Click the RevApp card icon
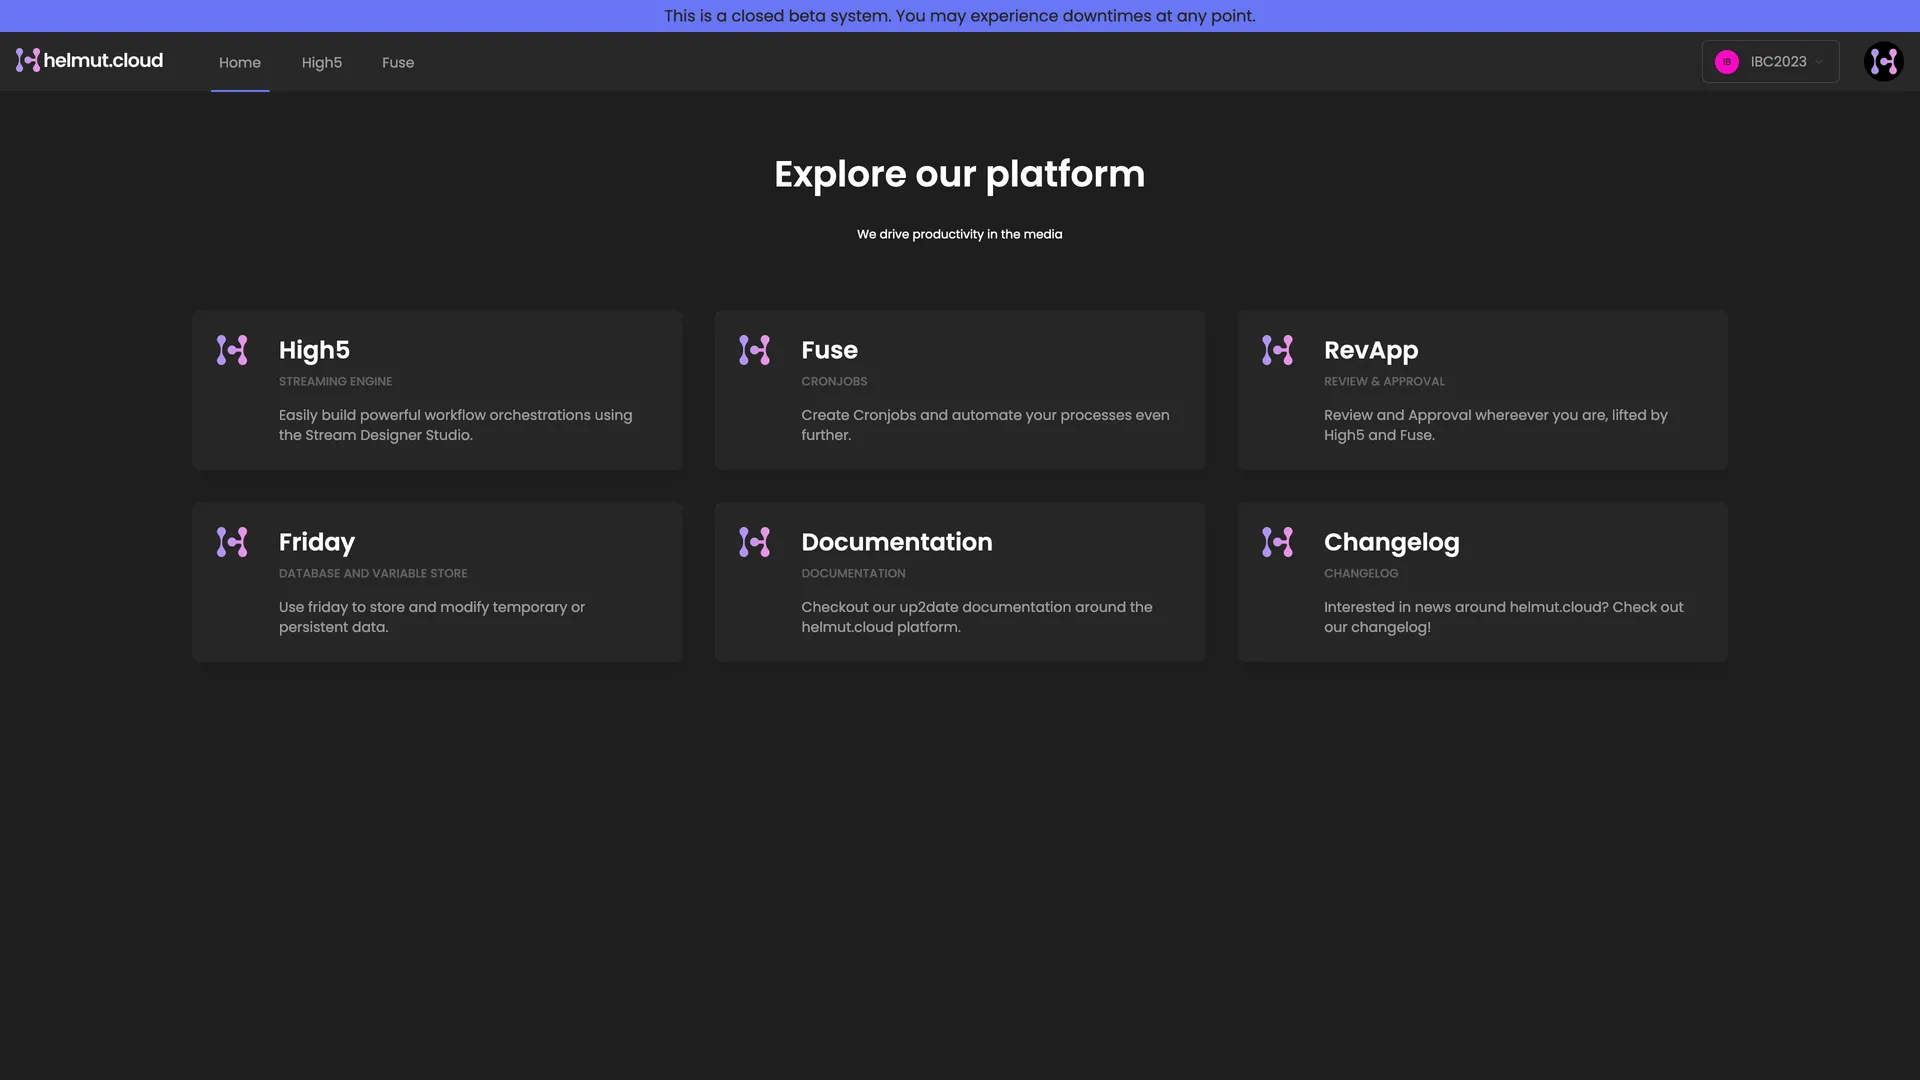Viewport: 1920px width, 1080px height. point(1277,350)
